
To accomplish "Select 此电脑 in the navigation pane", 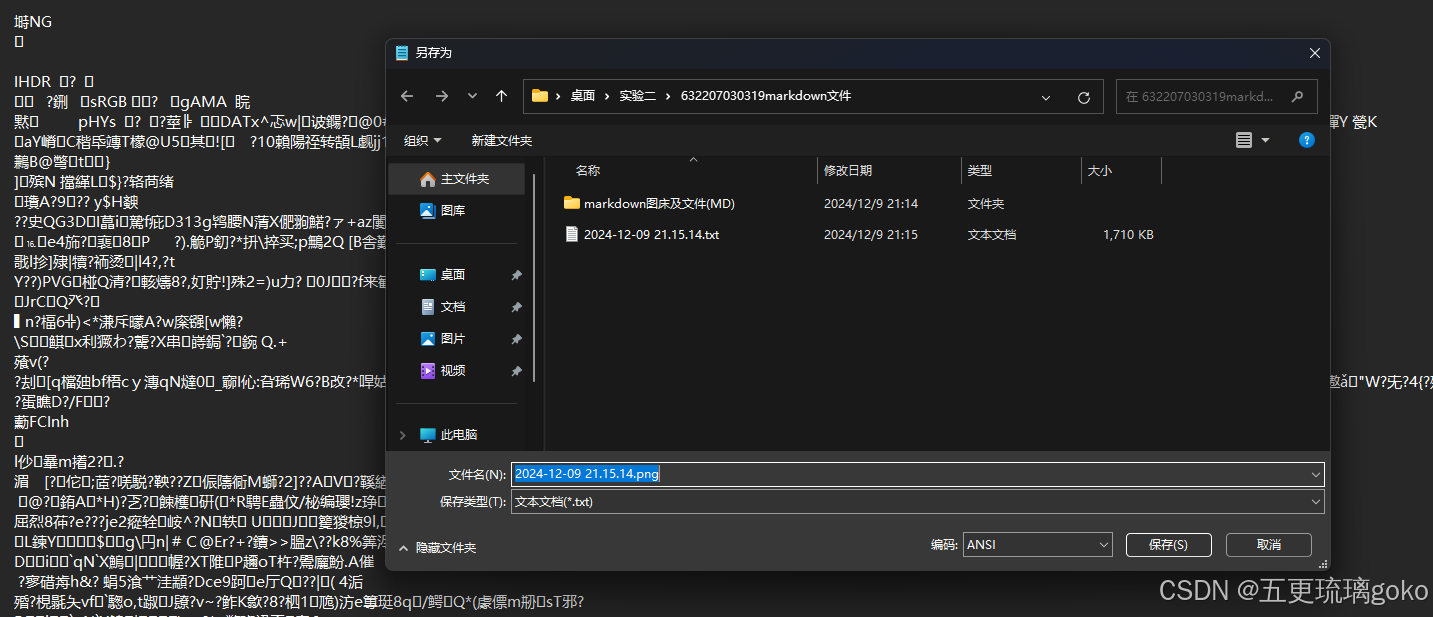I will (x=459, y=435).
